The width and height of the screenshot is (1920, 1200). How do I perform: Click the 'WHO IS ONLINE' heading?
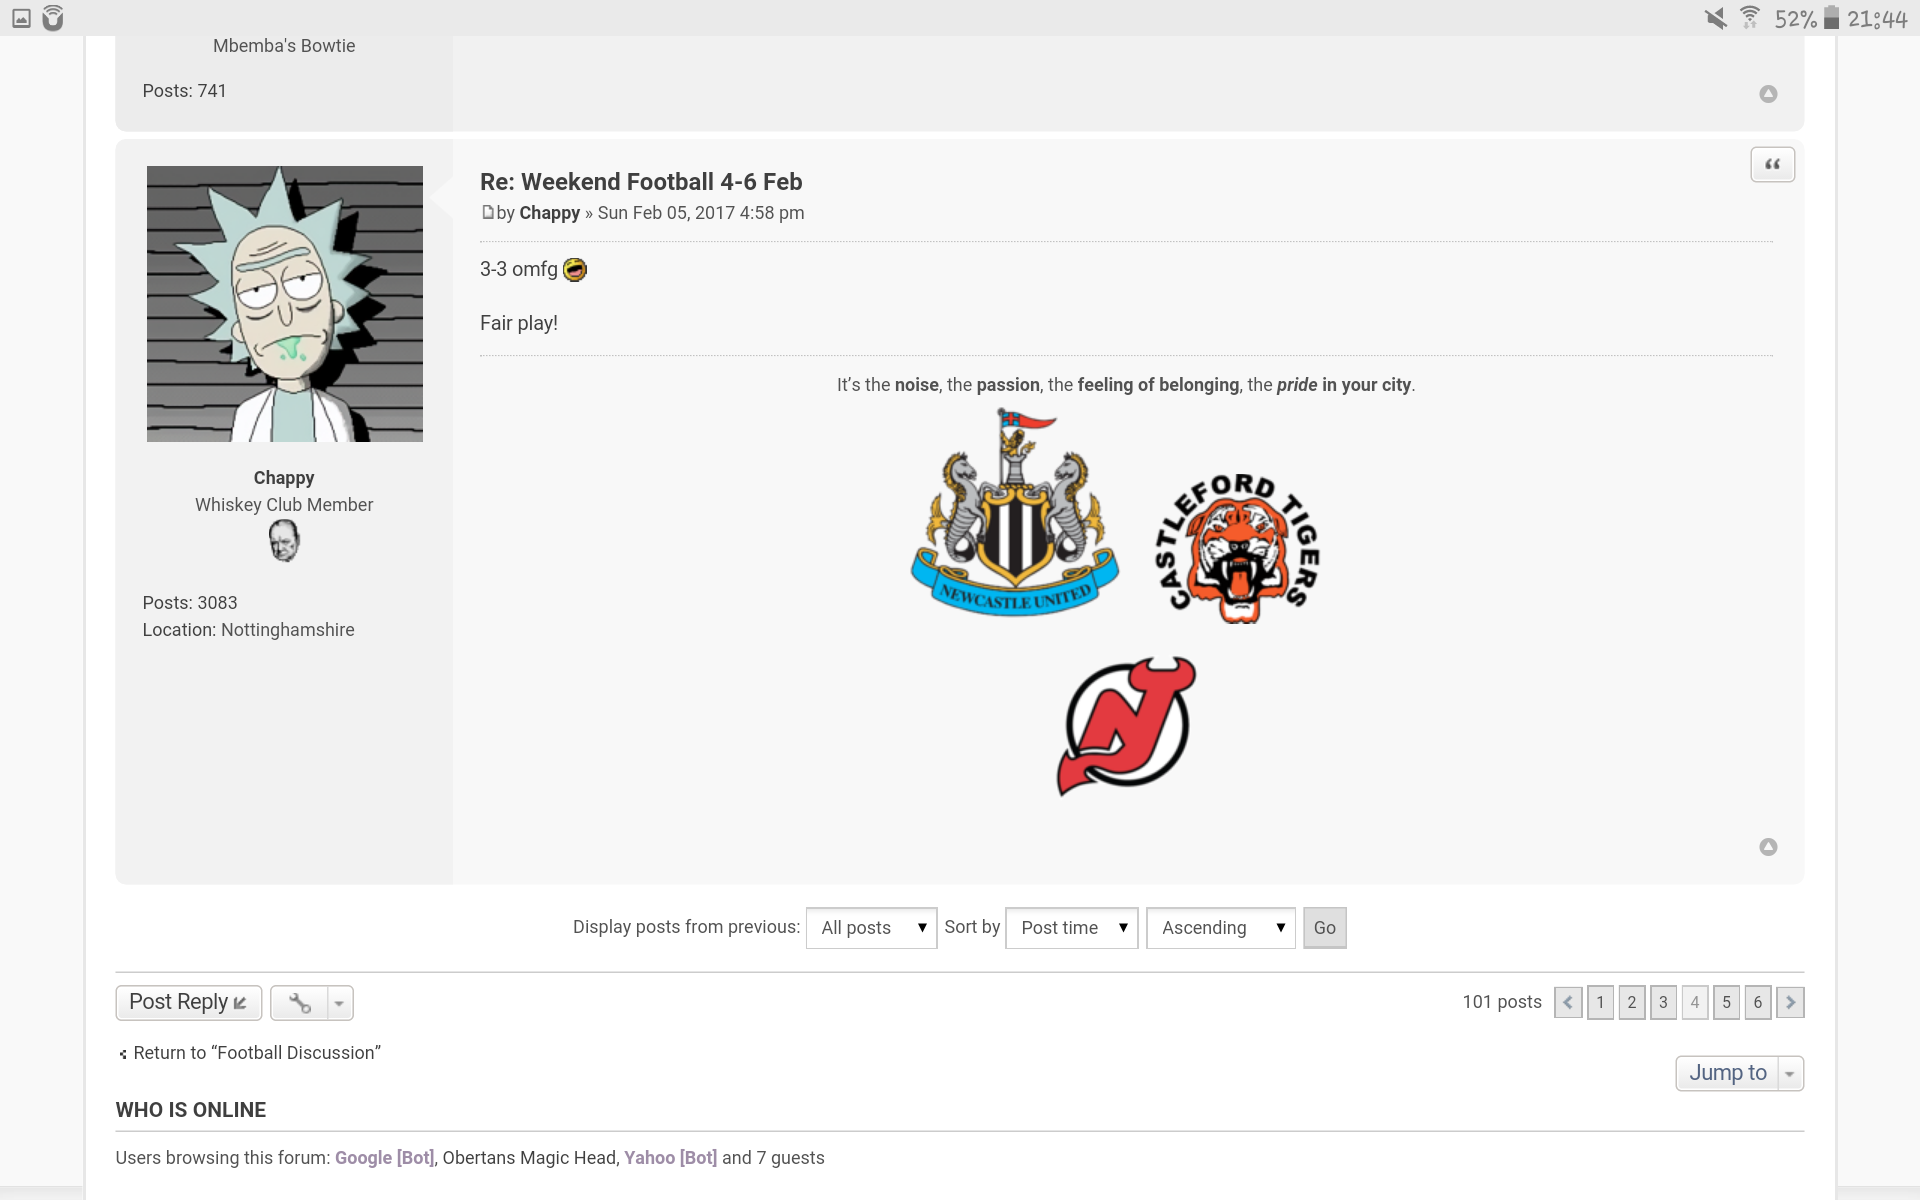click(191, 1110)
